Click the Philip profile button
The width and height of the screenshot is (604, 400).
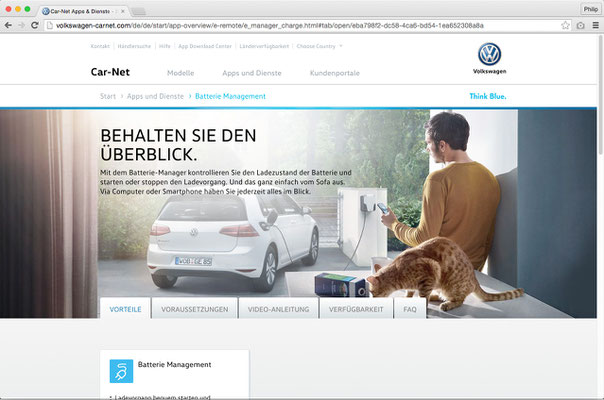590,9
